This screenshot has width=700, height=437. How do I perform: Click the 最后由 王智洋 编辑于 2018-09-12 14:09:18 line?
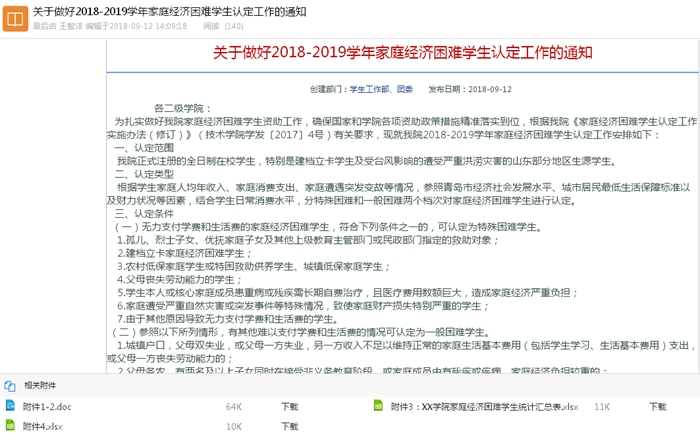[x=110, y=26]
